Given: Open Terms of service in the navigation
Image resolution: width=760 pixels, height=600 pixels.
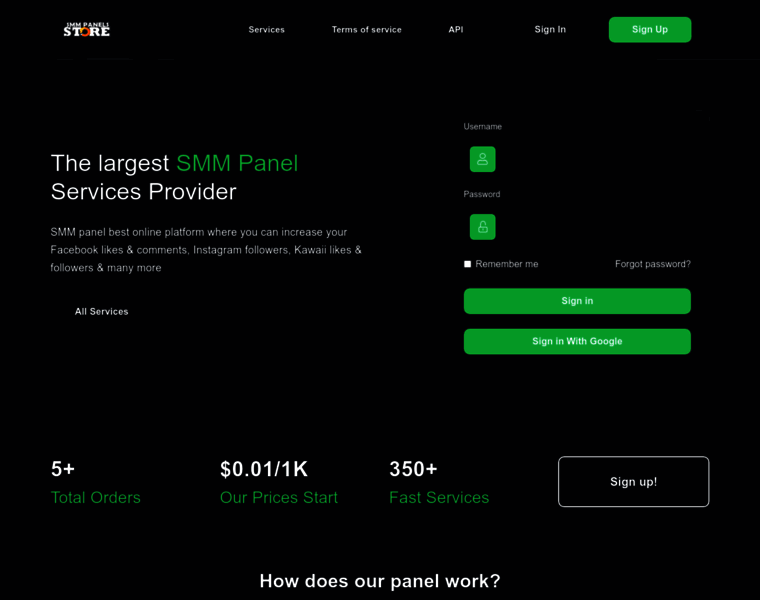Looking at the screenshot, I should pyautogui.click(x=366, y=29).
